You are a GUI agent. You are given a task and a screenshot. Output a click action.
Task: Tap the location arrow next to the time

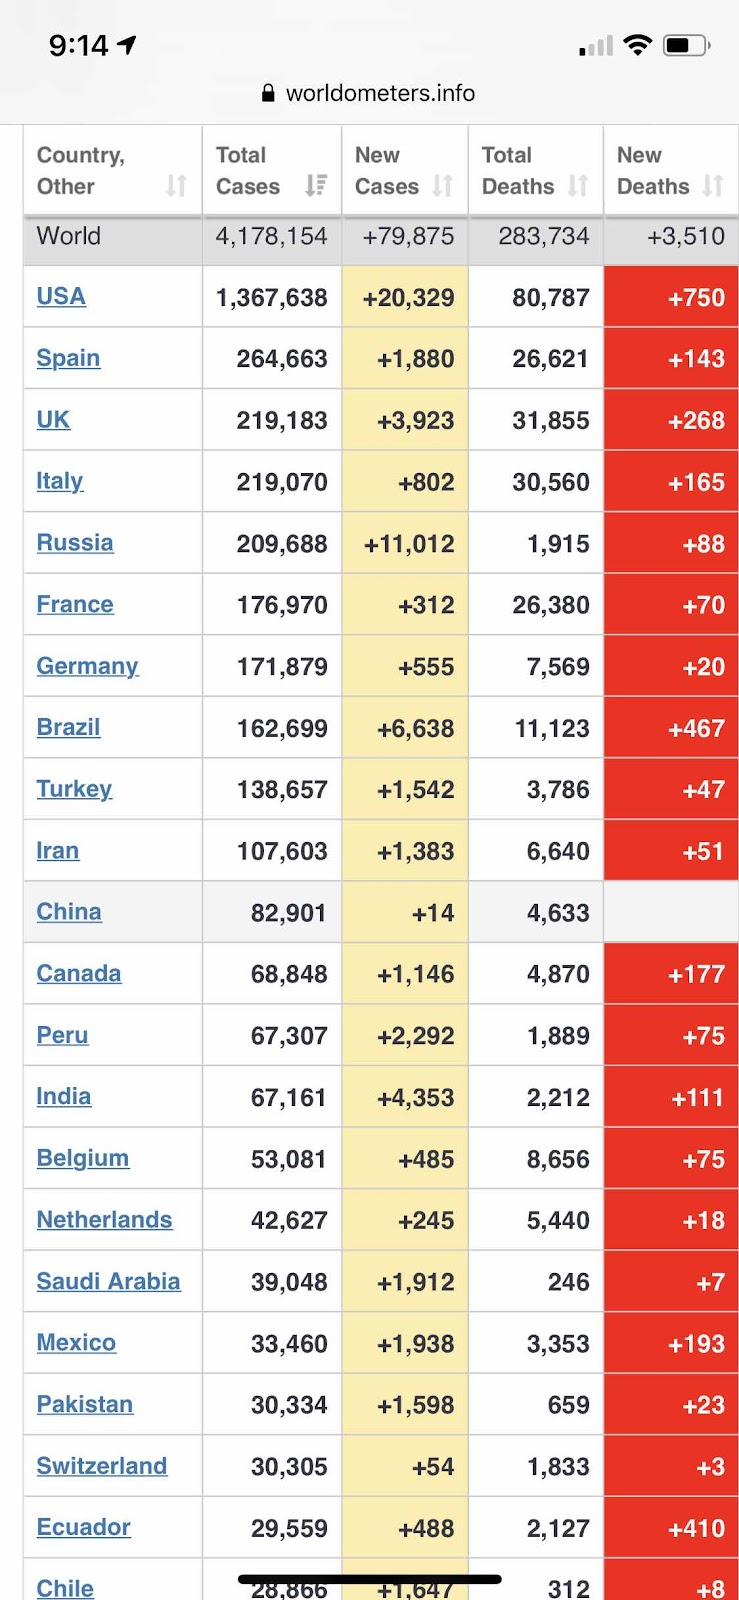coord(127,45)
